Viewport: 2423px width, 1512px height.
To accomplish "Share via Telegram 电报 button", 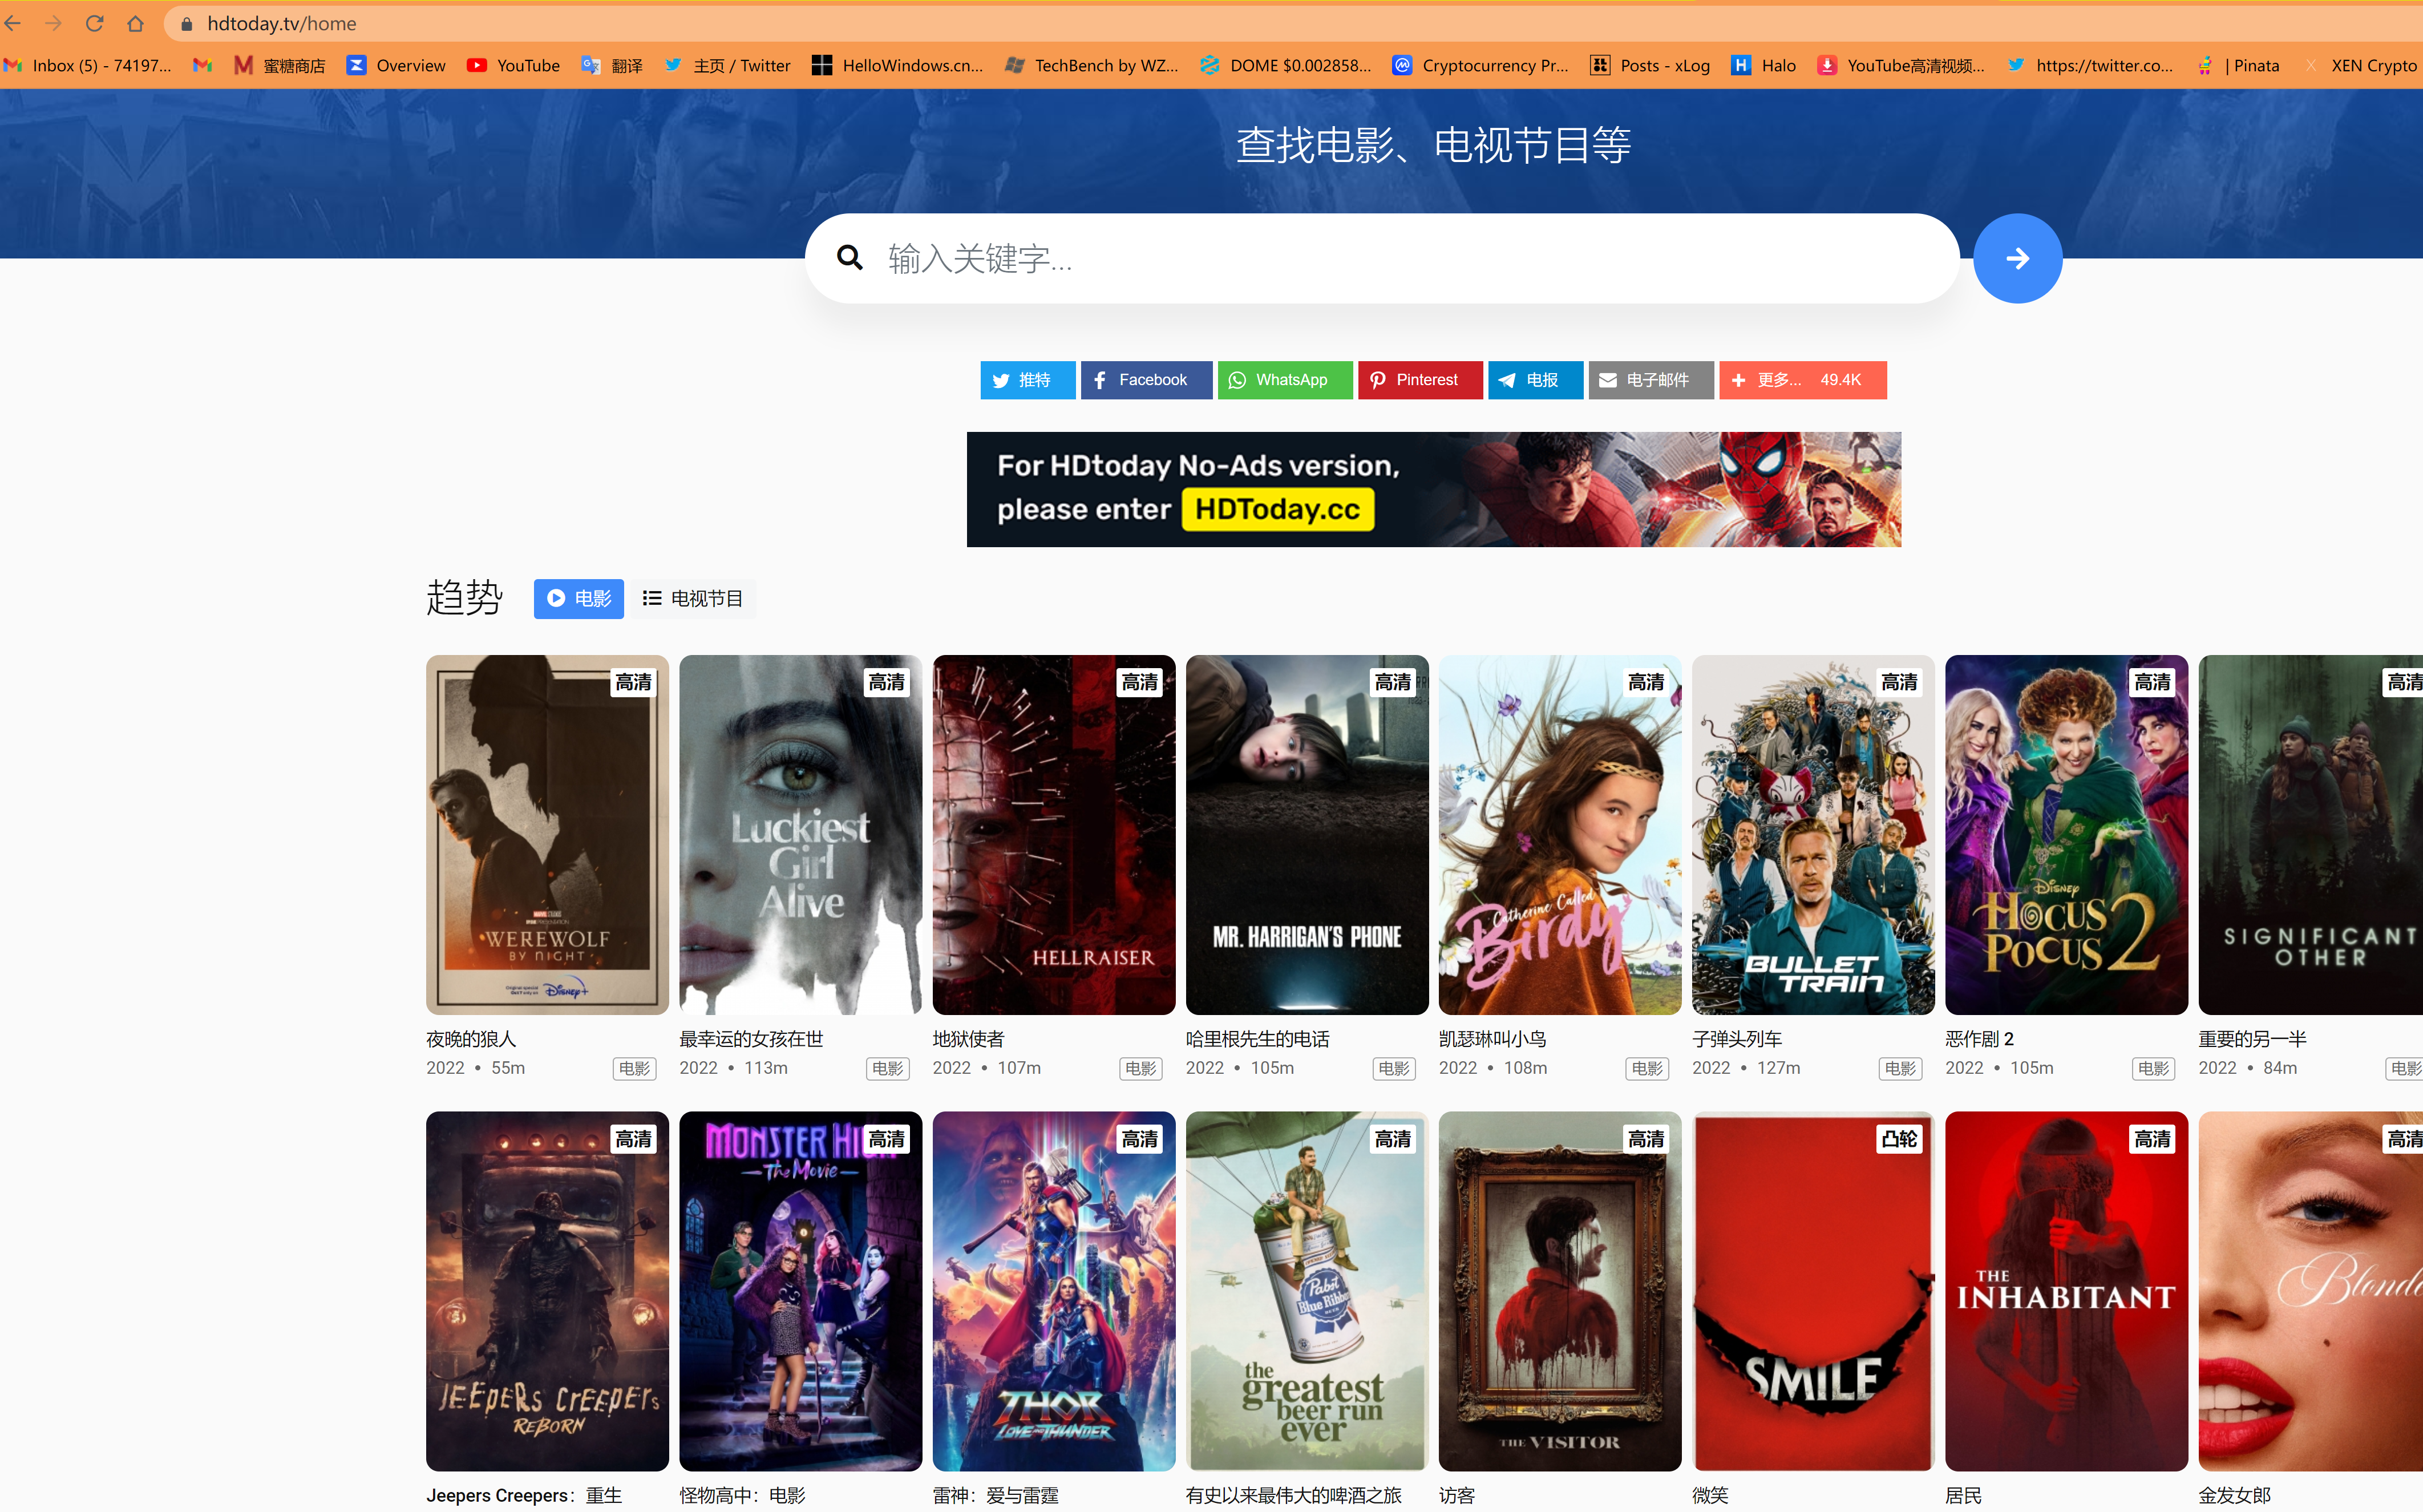I will [x=1534, y=380].
